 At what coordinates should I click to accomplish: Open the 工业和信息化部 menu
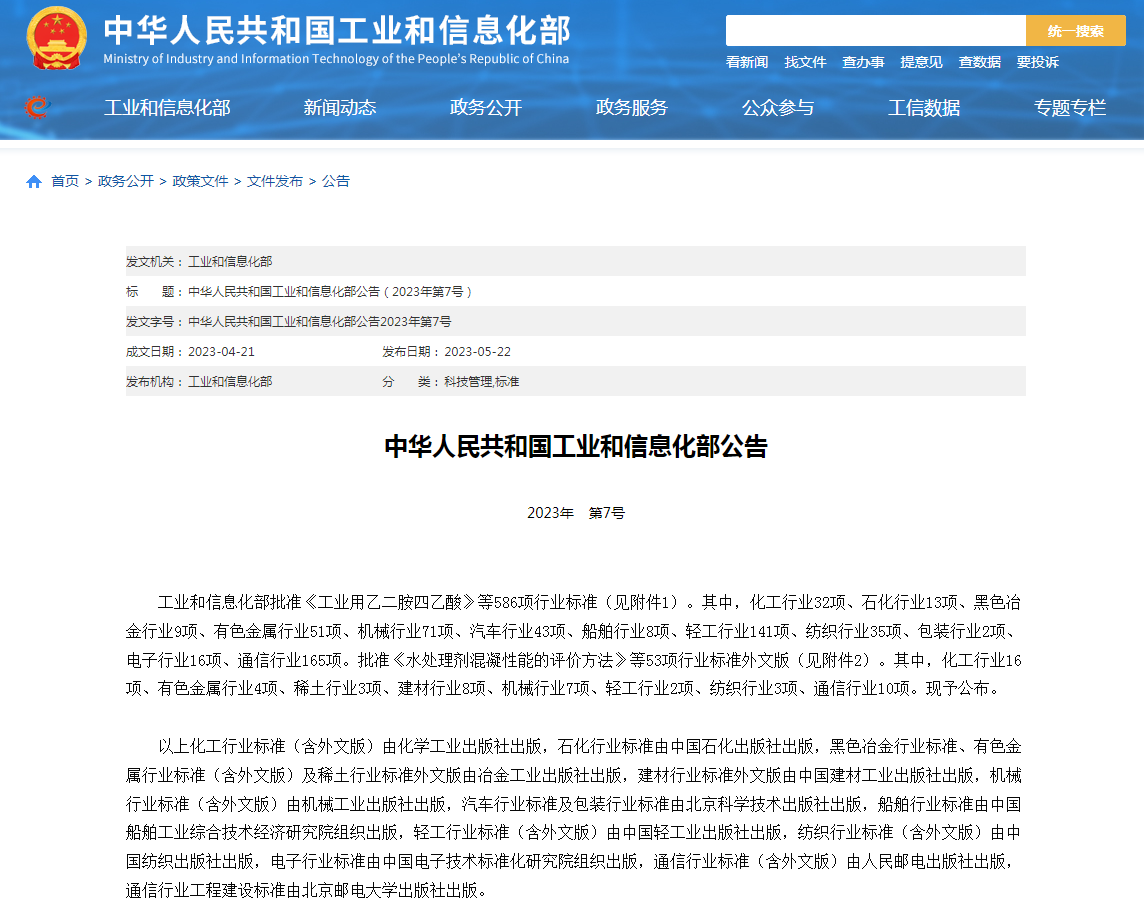point(167,108)
